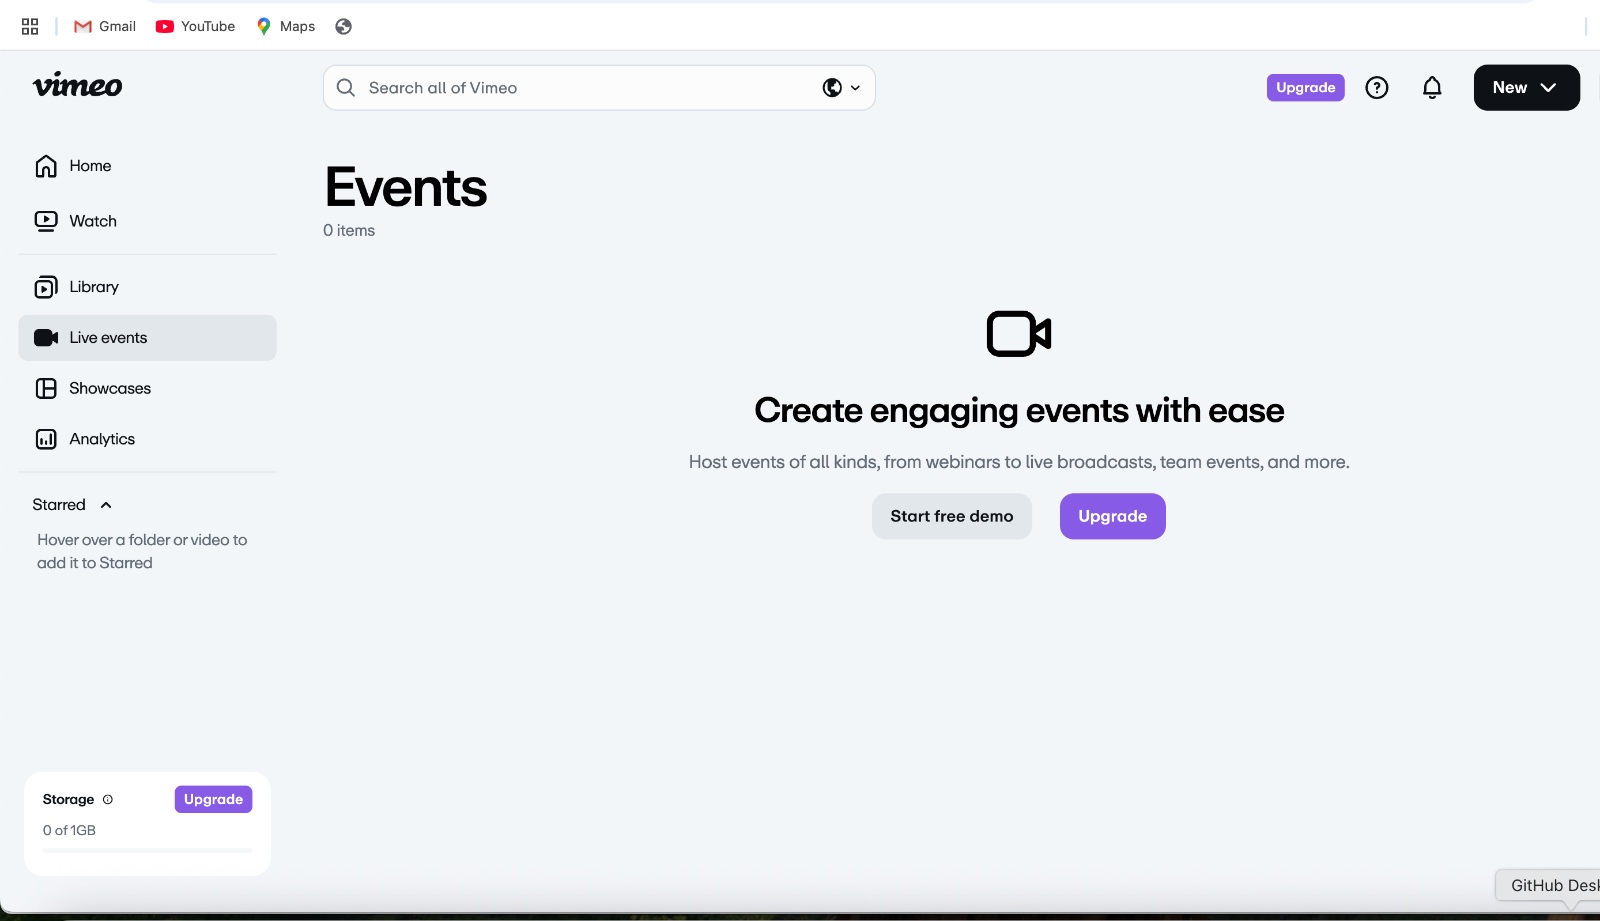The width and height of the screenshot is (1600, 921).
Task: Click the globe bookmark icon
Action: point(343,27)
